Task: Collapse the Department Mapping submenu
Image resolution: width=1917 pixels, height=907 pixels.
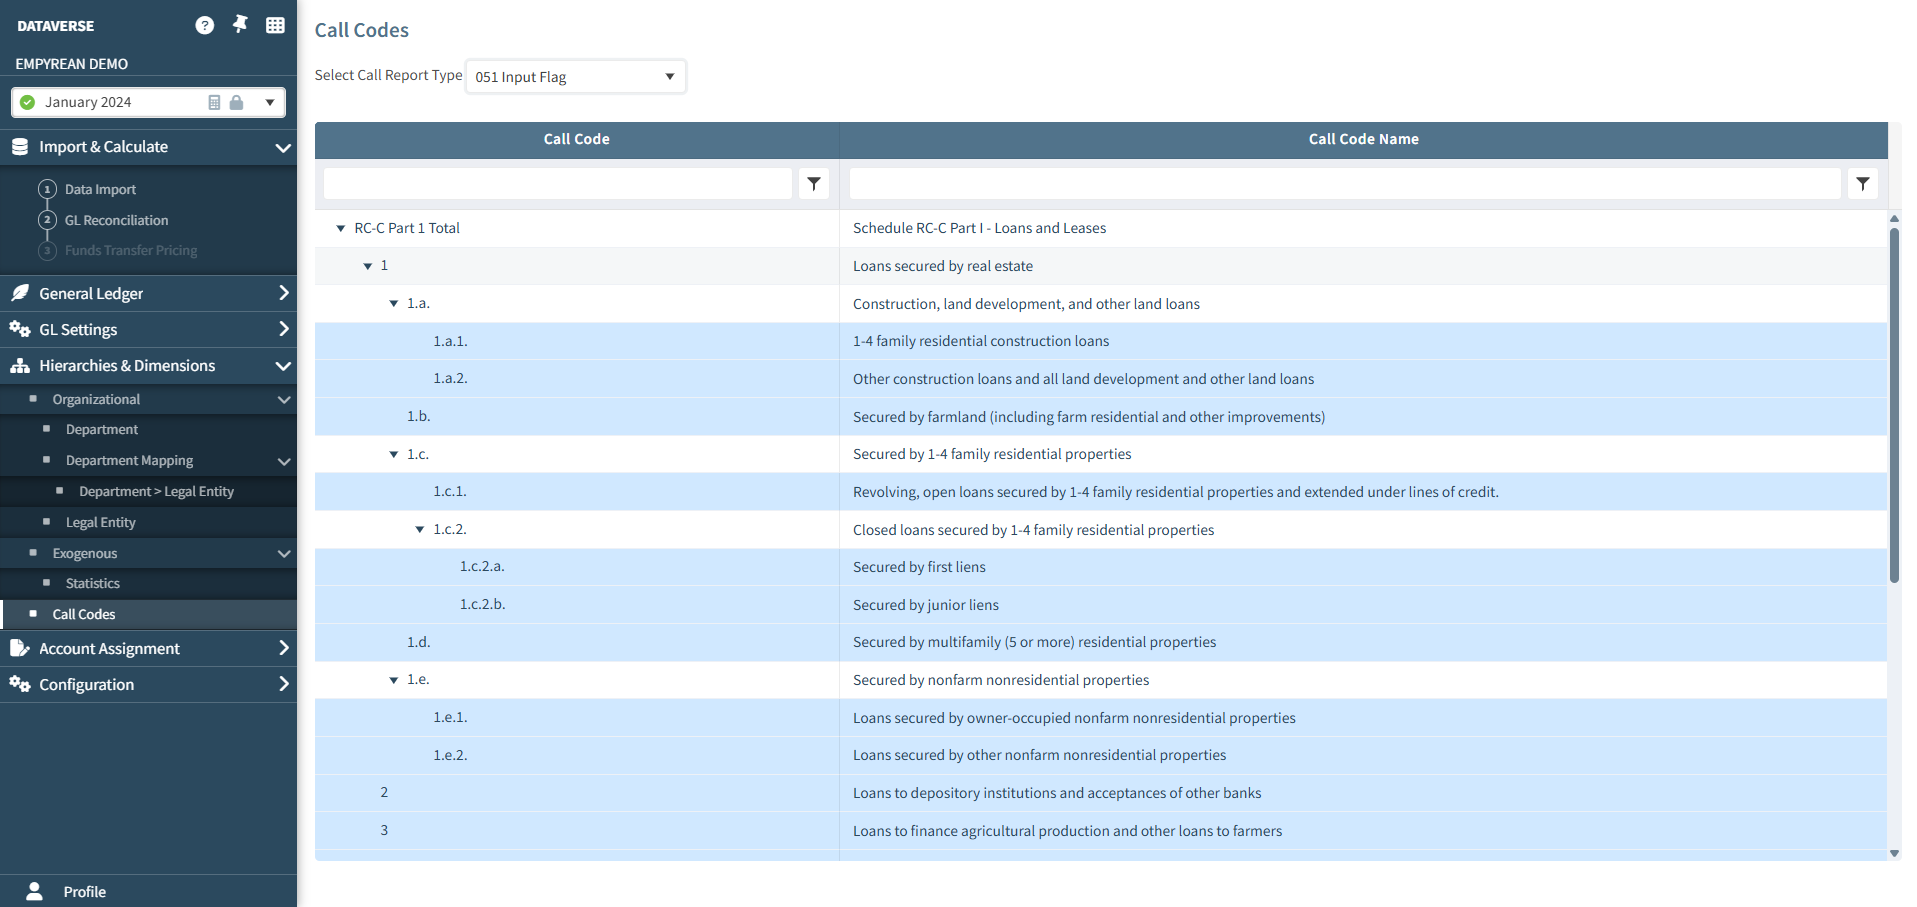Action: pos(284,461)
